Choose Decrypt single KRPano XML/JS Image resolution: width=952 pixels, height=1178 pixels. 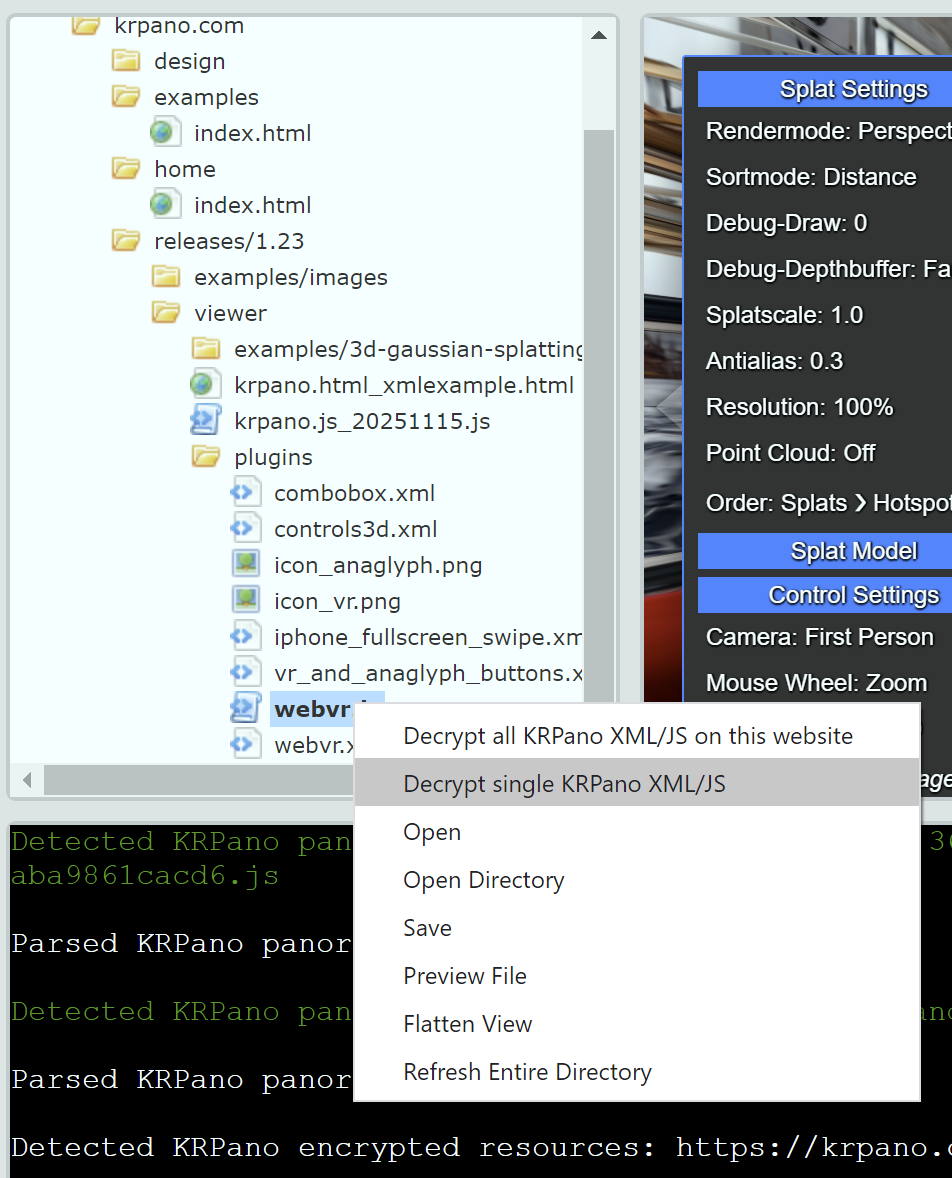[x=565, y=784]
